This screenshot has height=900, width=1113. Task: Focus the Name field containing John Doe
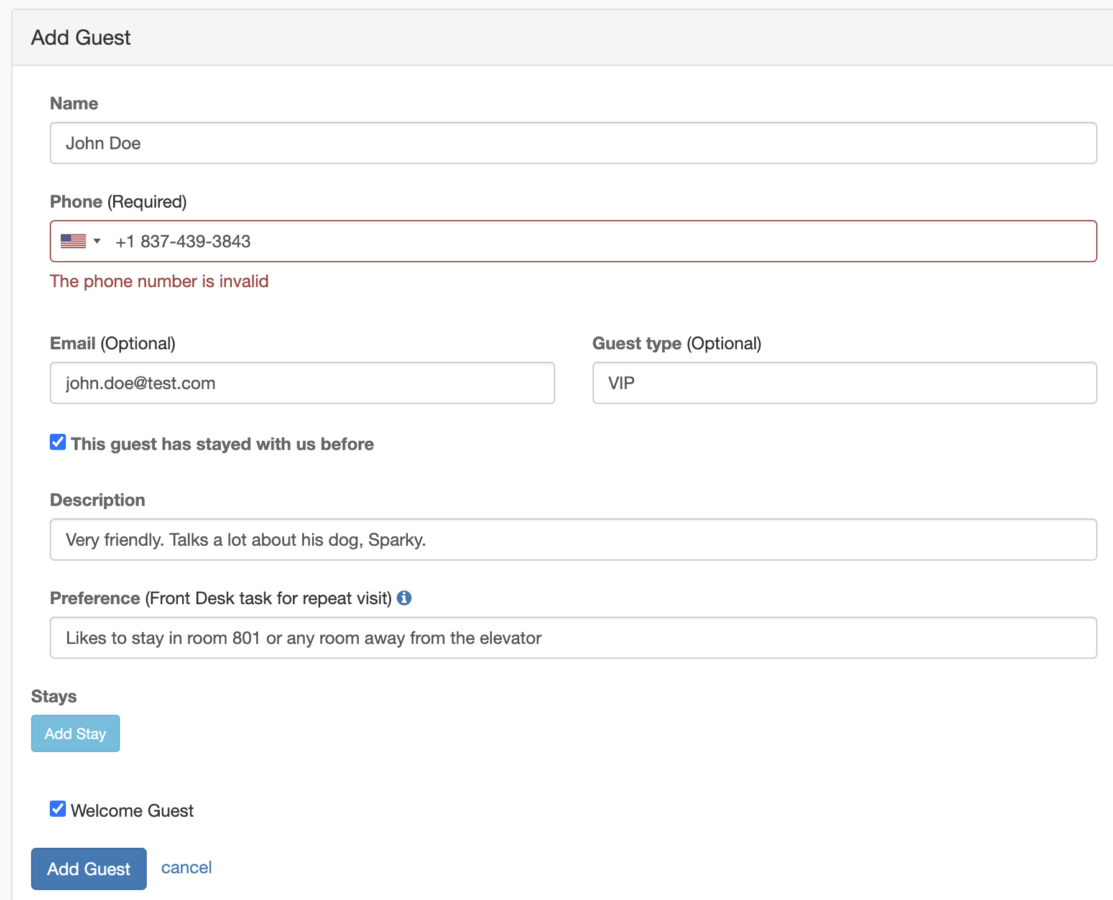click(574, 143)
